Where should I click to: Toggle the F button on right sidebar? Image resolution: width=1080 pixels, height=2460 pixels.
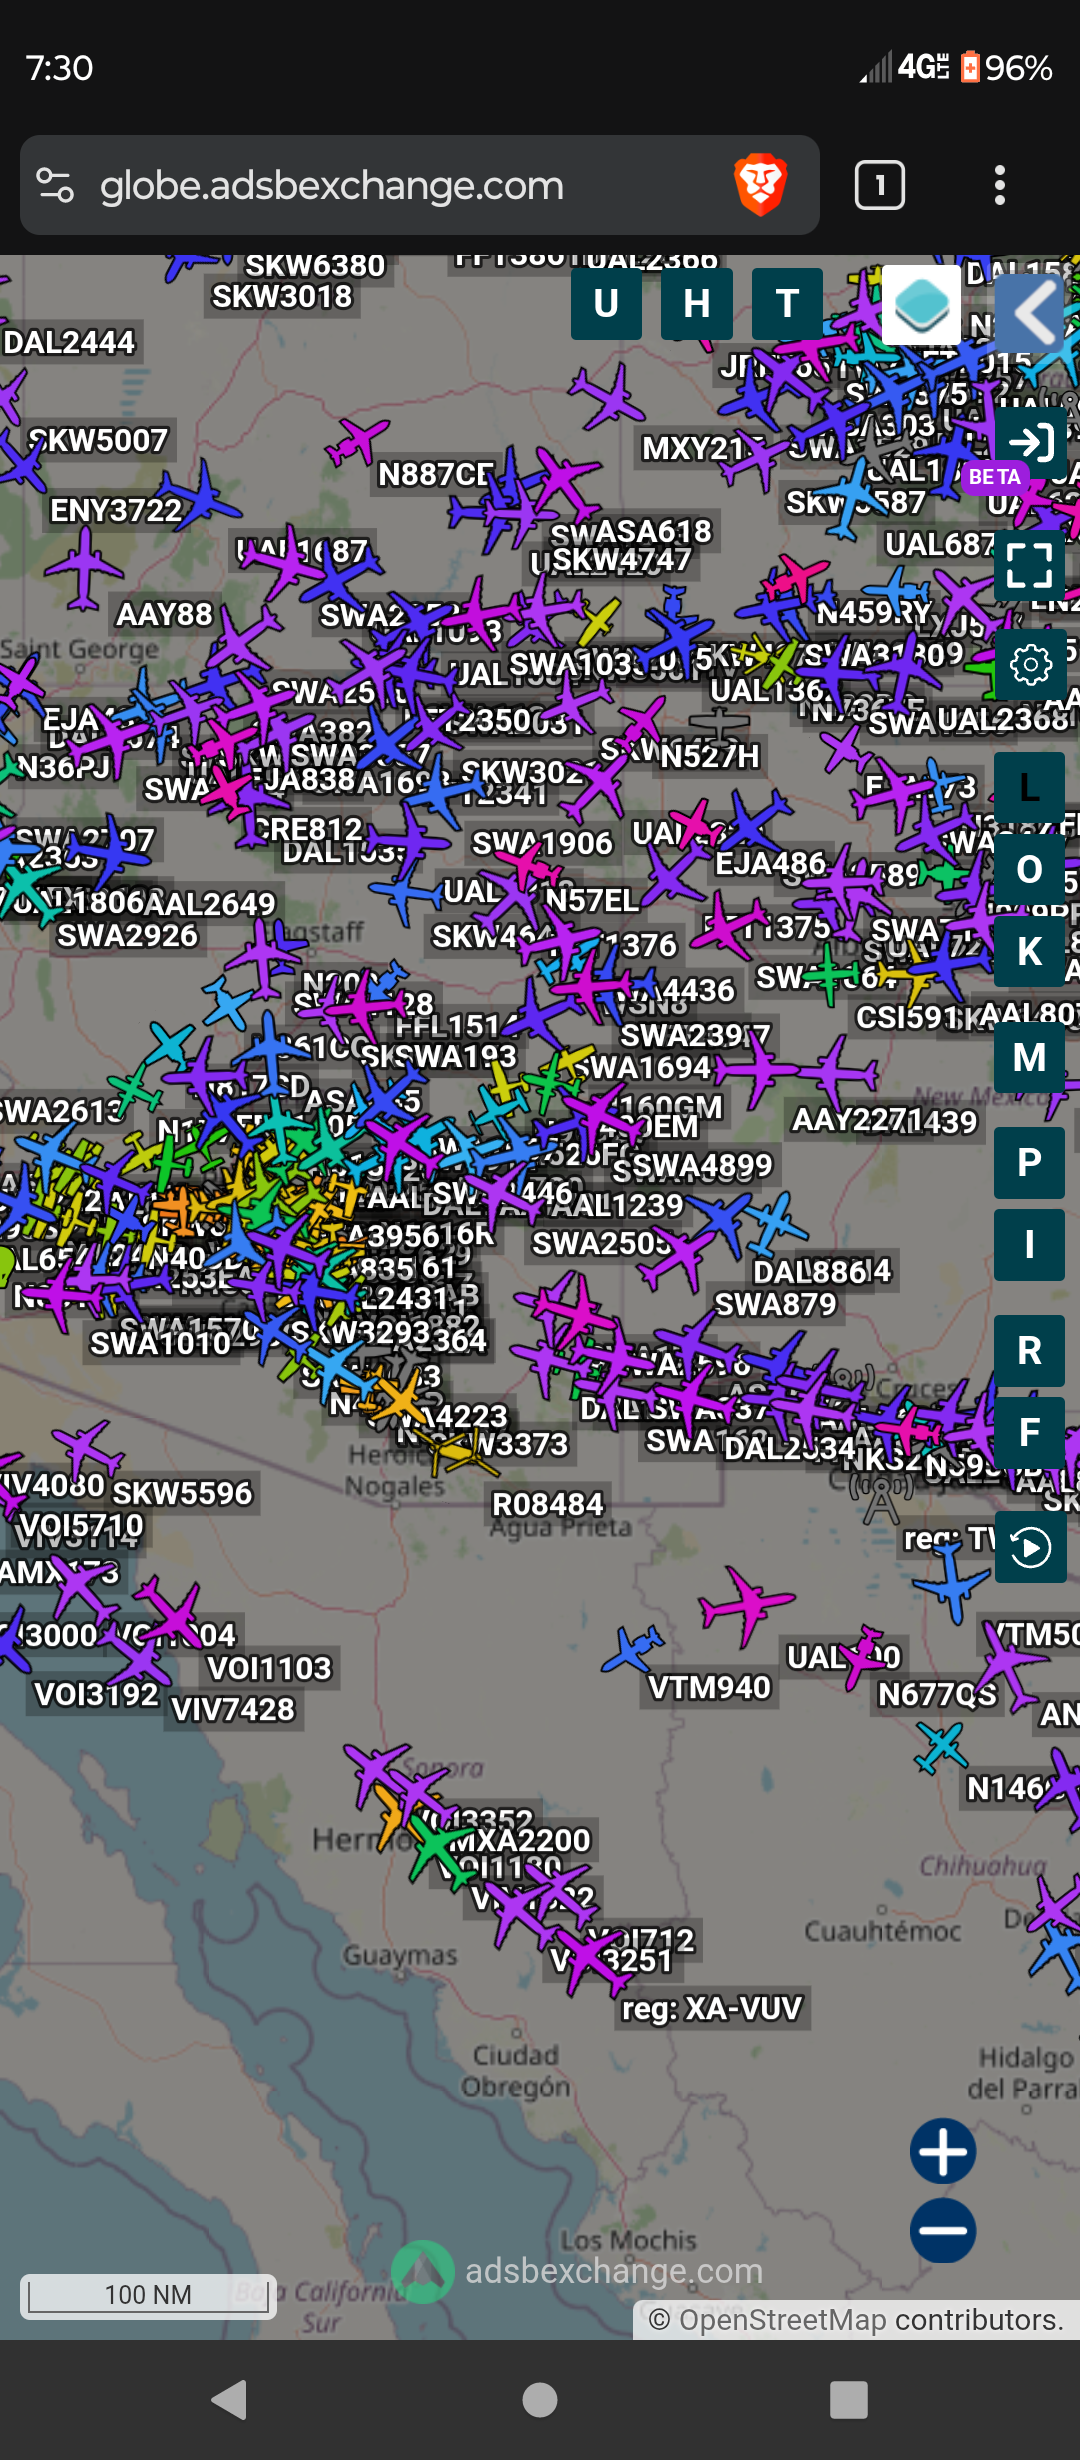click(x=1030, y=1433)
